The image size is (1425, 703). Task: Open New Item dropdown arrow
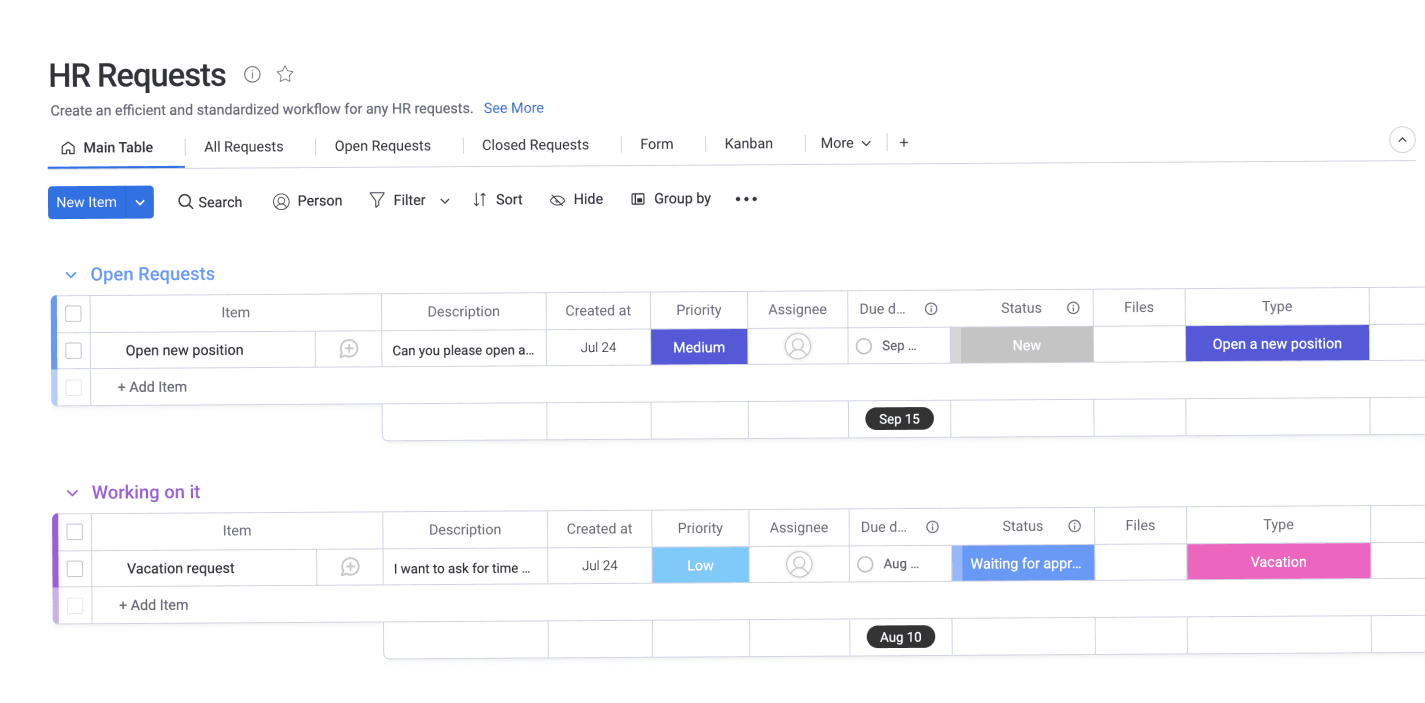click(140, 202)
